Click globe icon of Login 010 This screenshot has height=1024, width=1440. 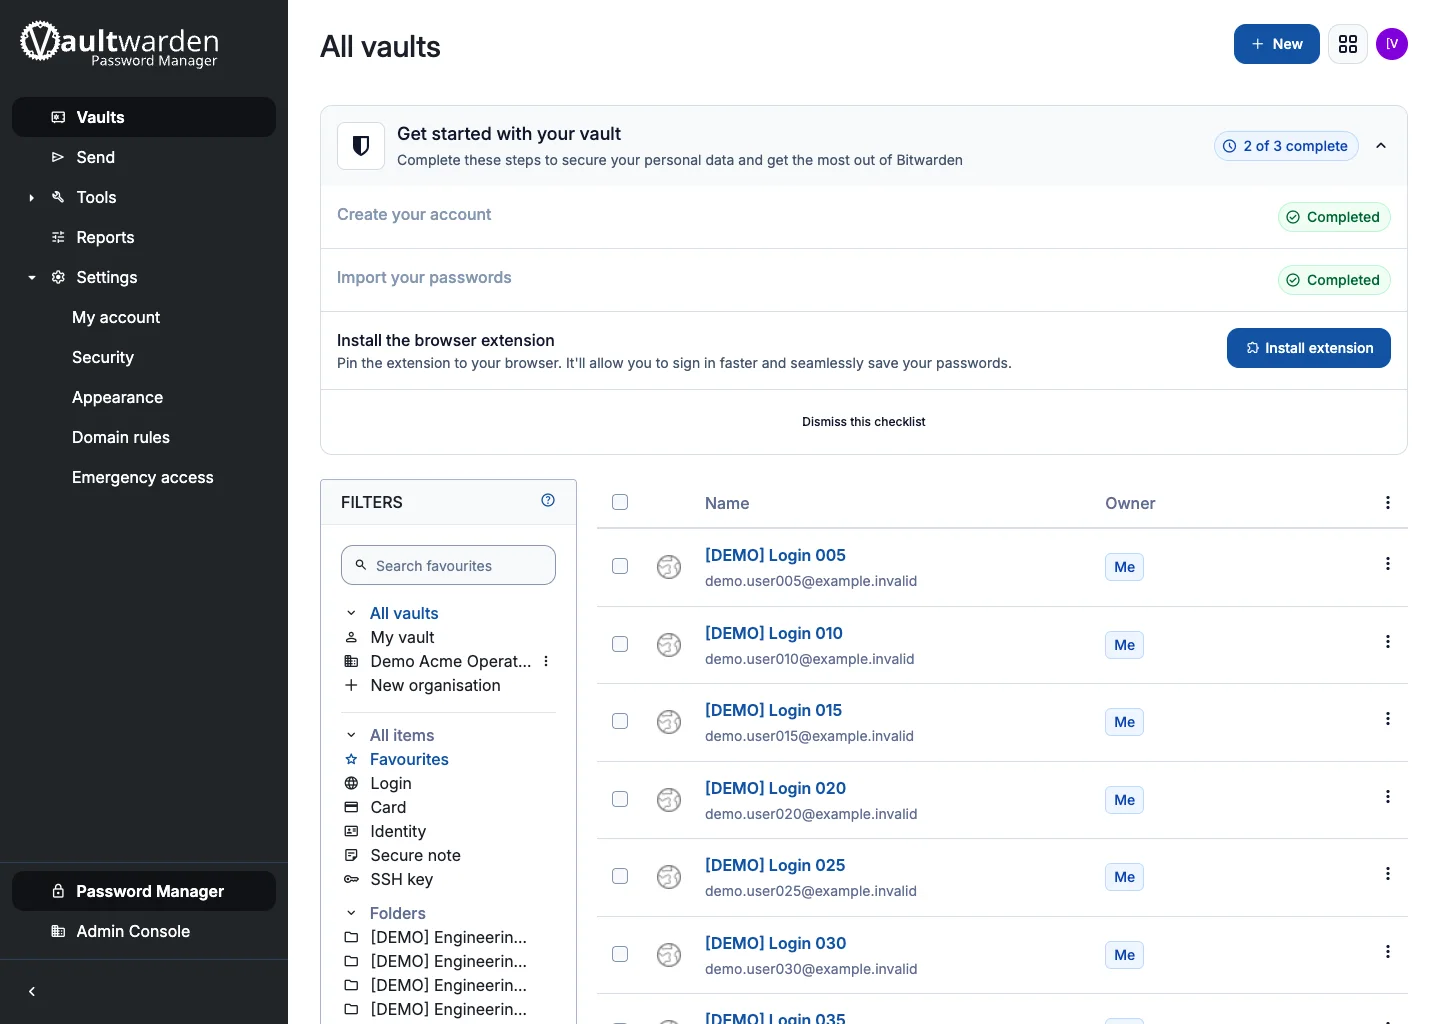pos(669,645)
